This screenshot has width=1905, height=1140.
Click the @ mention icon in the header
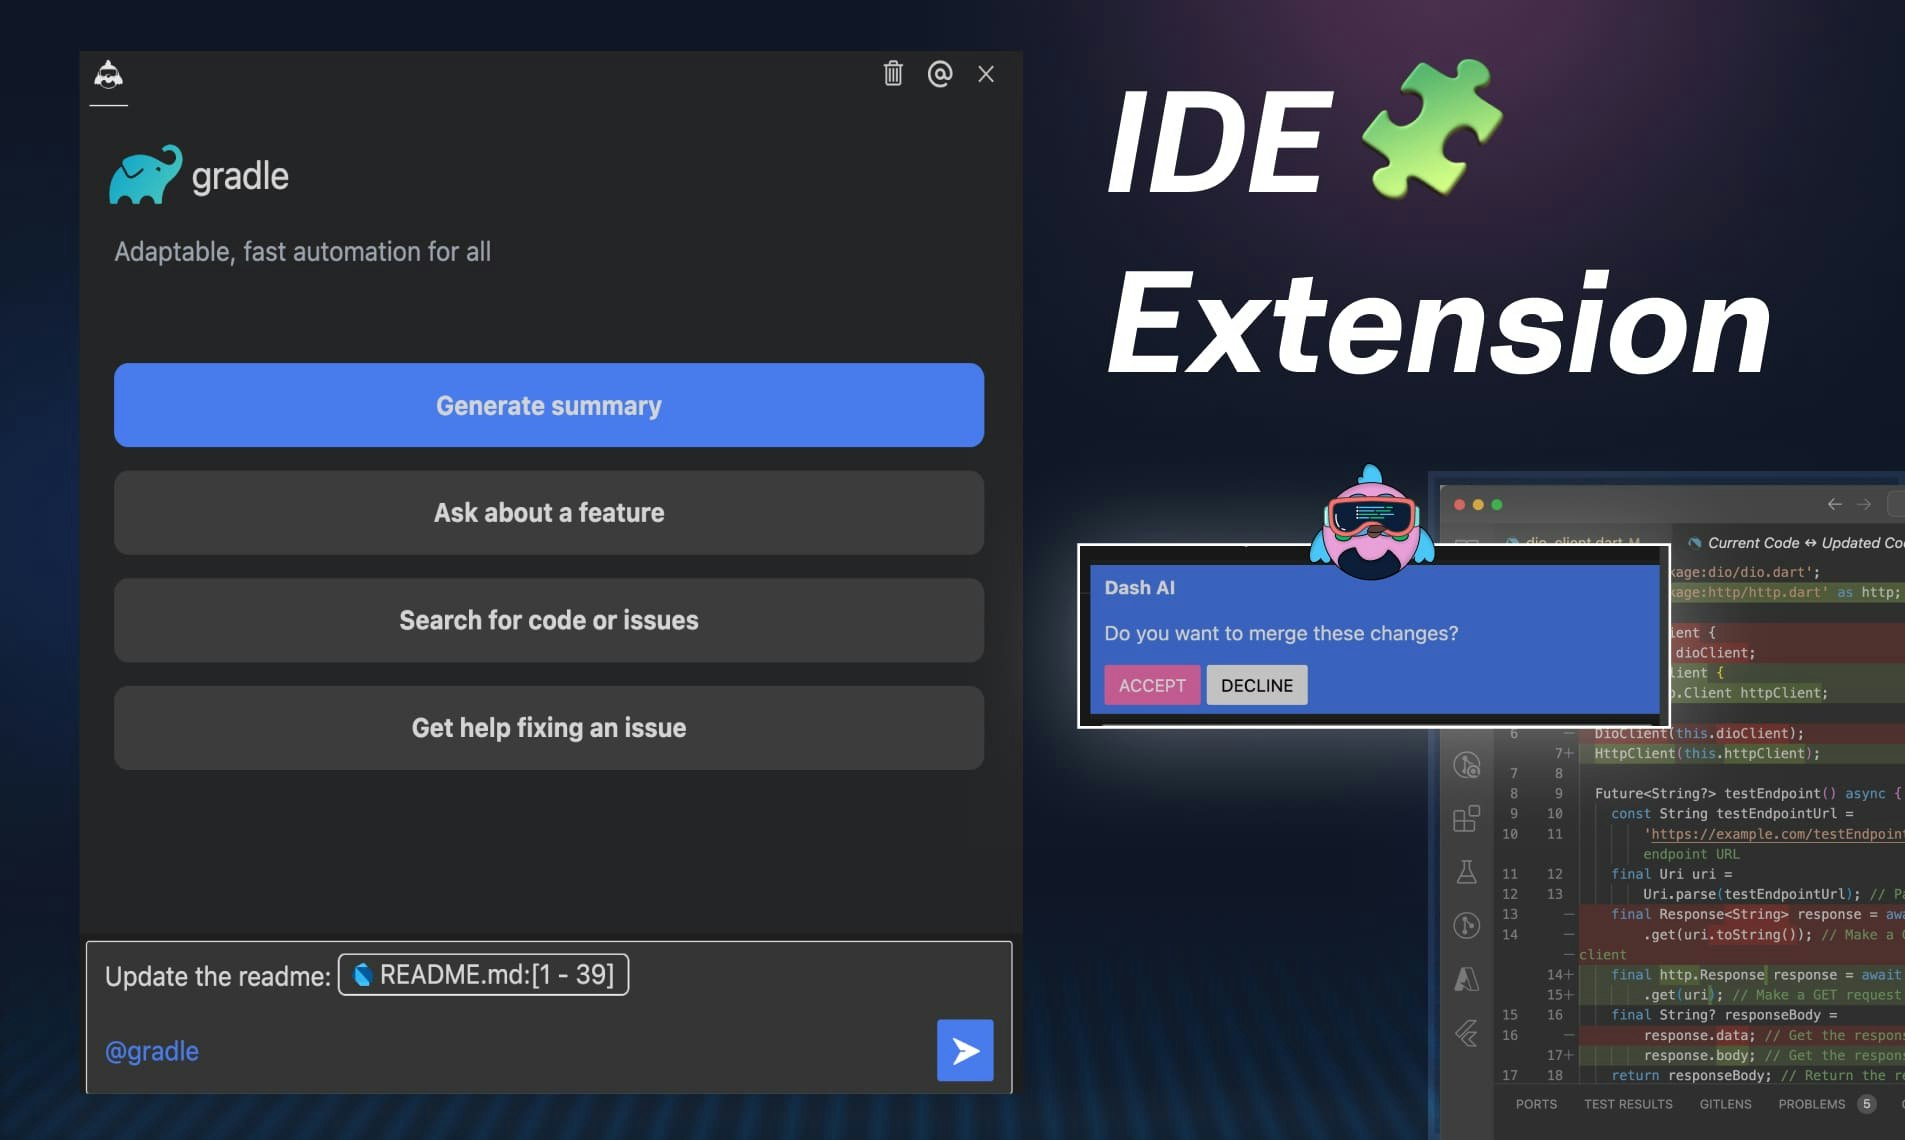click(940, 73)
